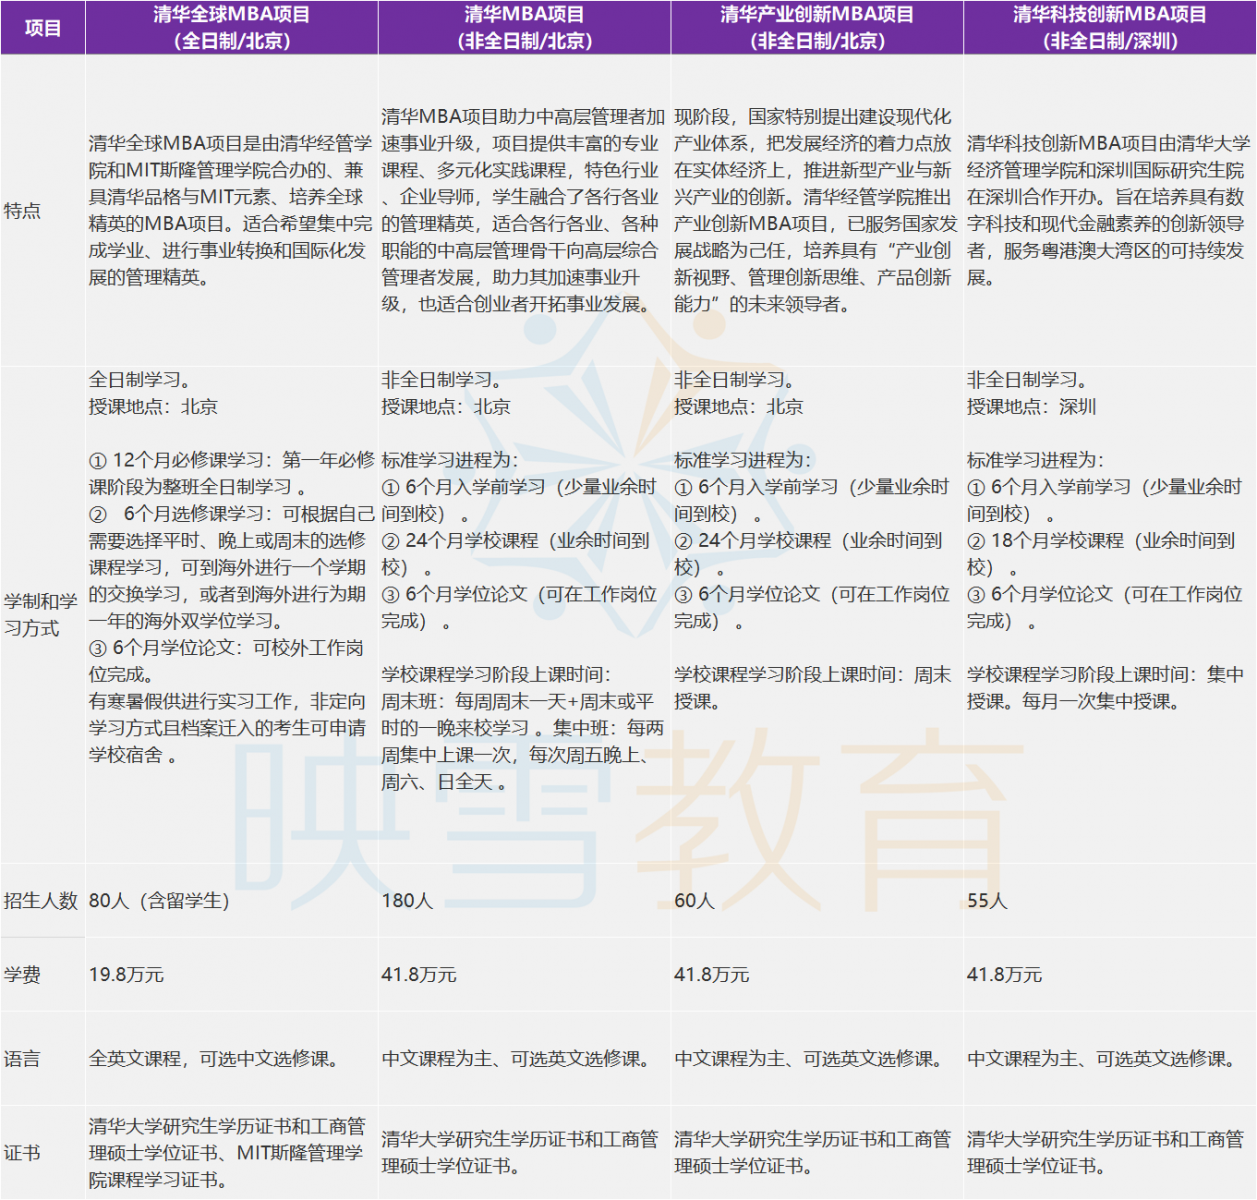Click the "语言" row label

point(22,1059)
